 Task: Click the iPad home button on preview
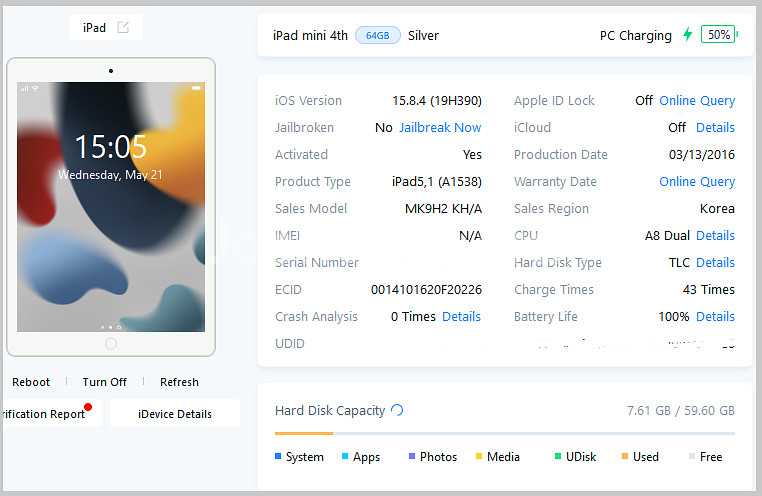click(111, 344)
